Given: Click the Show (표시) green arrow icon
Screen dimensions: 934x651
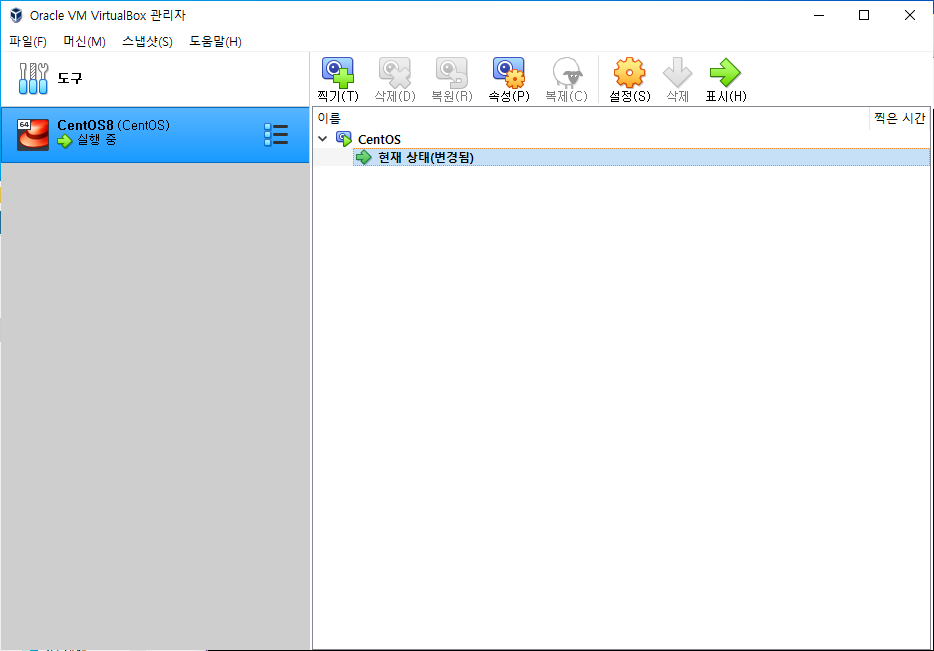Looking at the screenshot, I should tap(726, 73).
